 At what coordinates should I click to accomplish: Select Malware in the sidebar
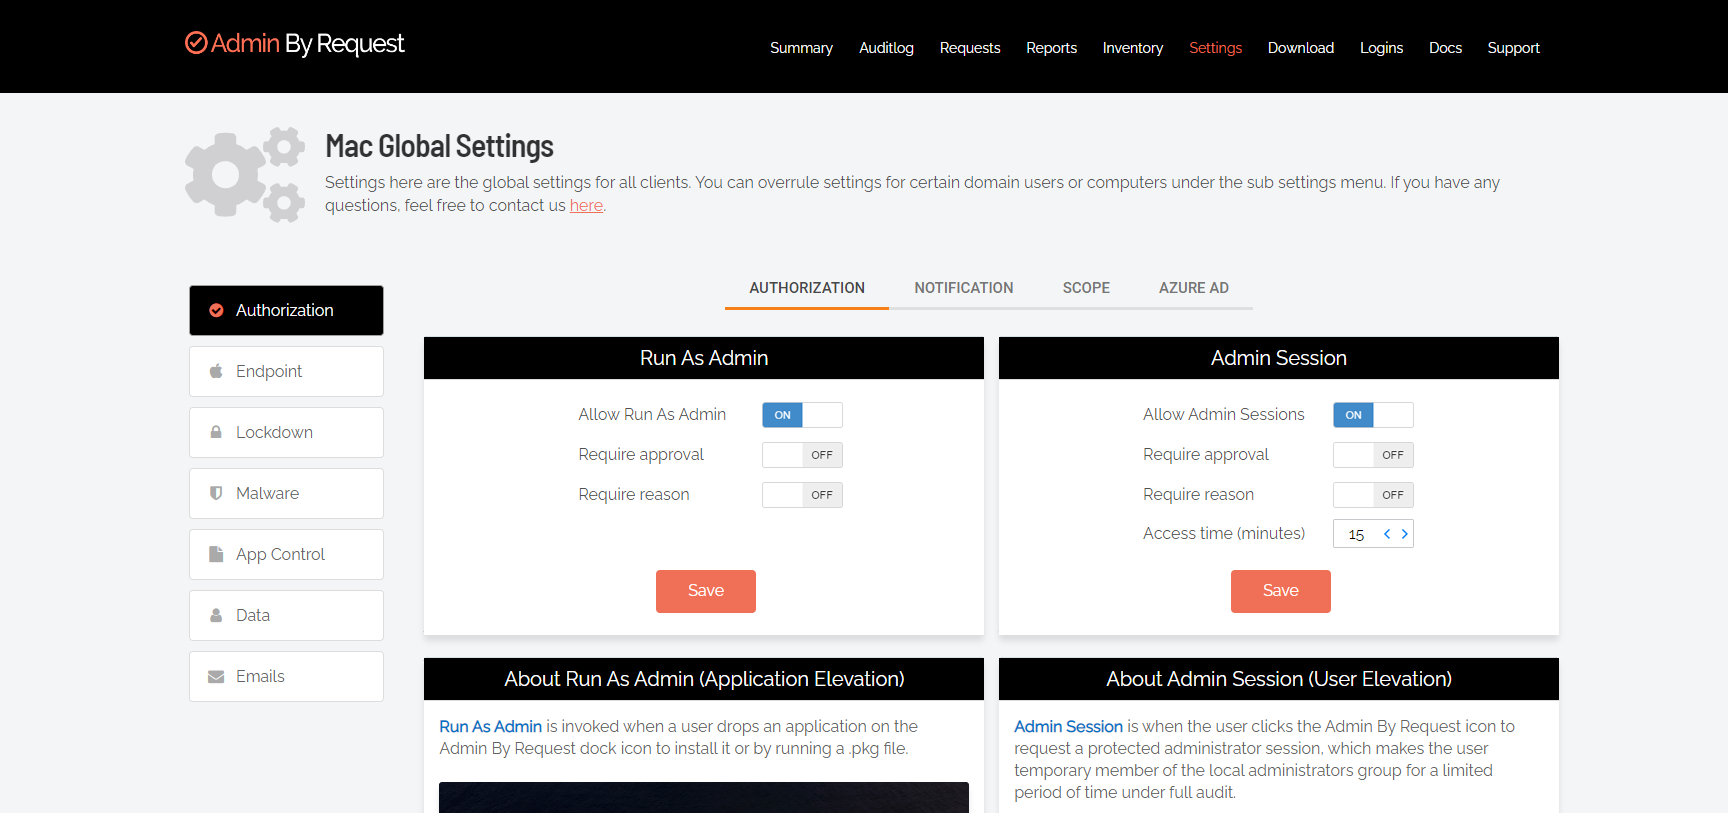286,494
